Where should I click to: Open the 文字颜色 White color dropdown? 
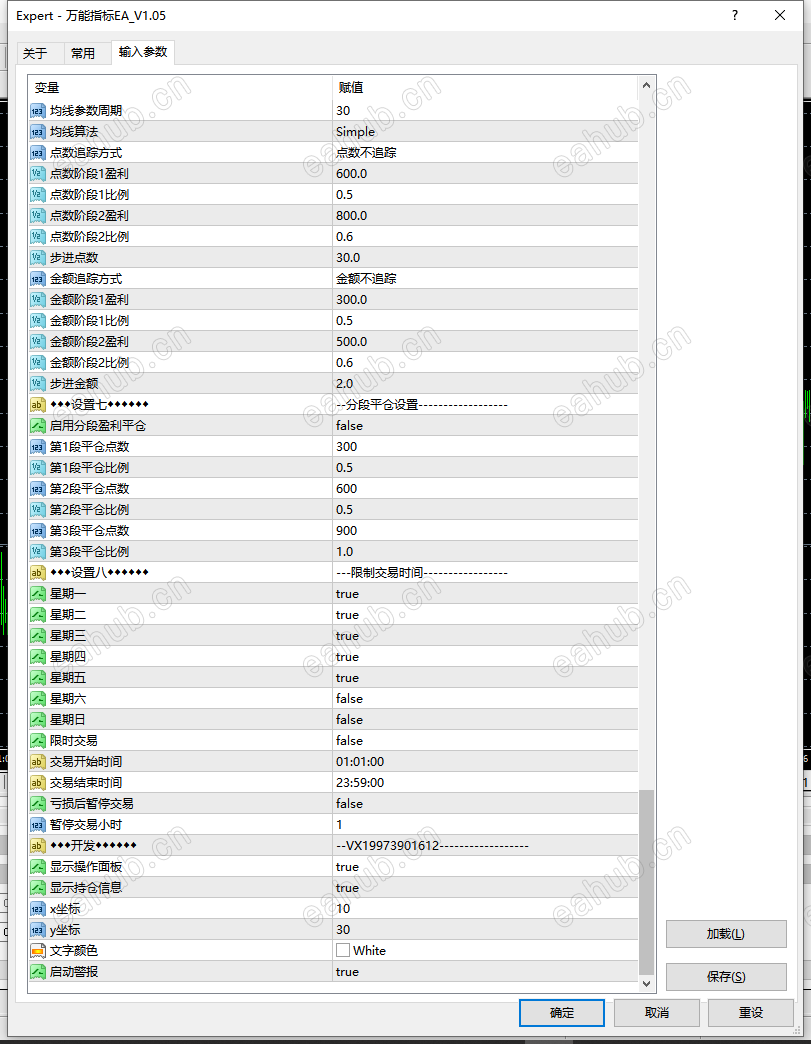coord(485,951)
